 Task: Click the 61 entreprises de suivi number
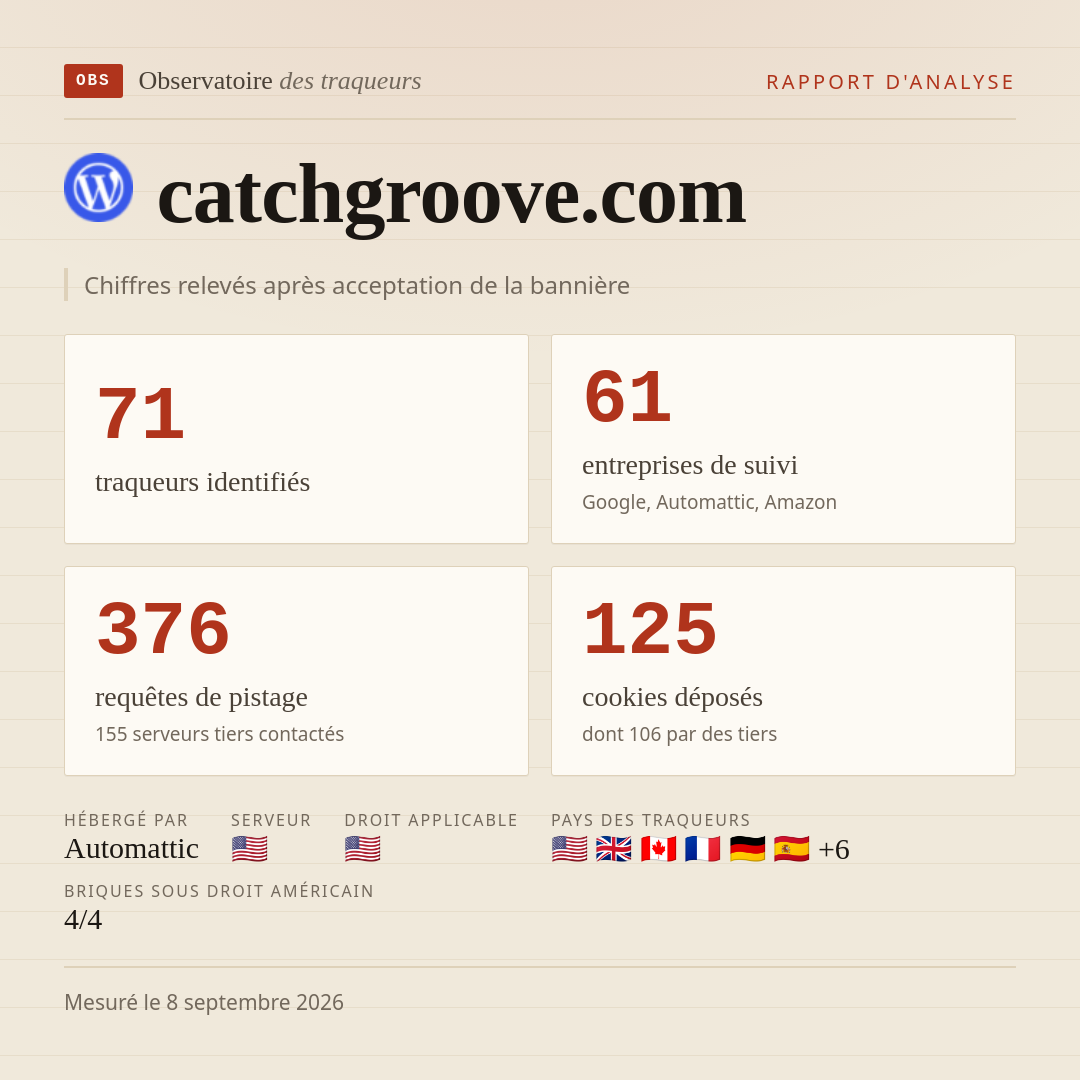pos(627,397)
